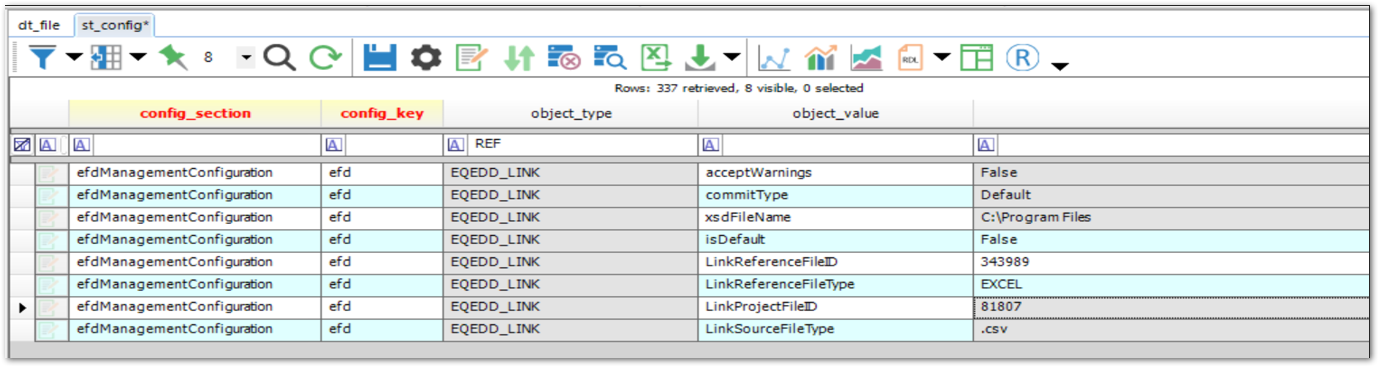Viewport: 1379px width, 367px height.
Task: Open the toolbar overflow arrow after the R icon
Action: click(1060, 67)
